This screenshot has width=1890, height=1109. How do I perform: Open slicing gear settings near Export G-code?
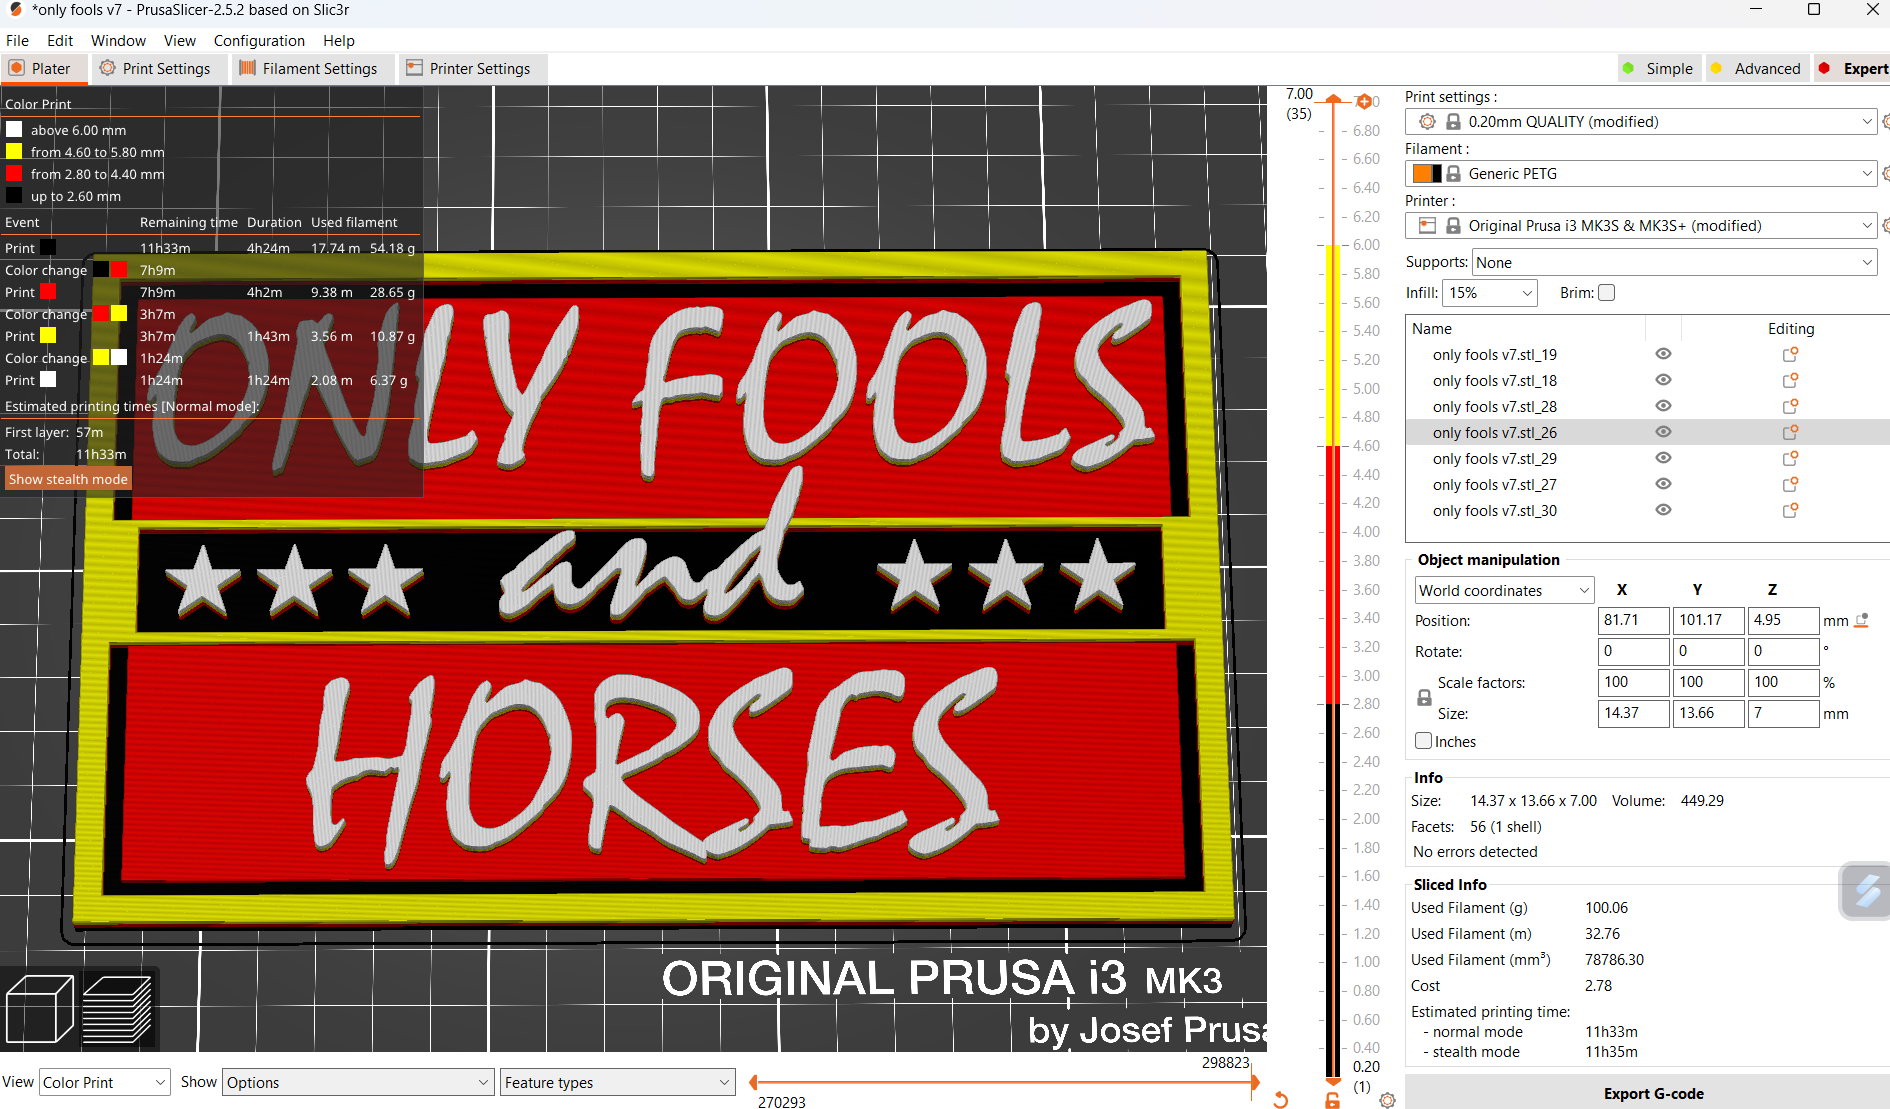click(1387, 1100)
